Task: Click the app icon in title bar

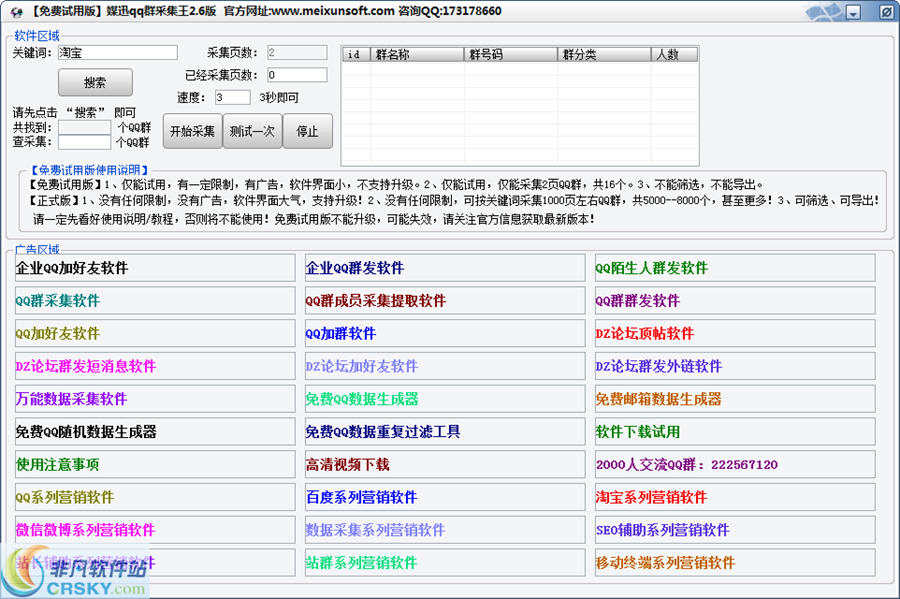Action: click(17, 11)
